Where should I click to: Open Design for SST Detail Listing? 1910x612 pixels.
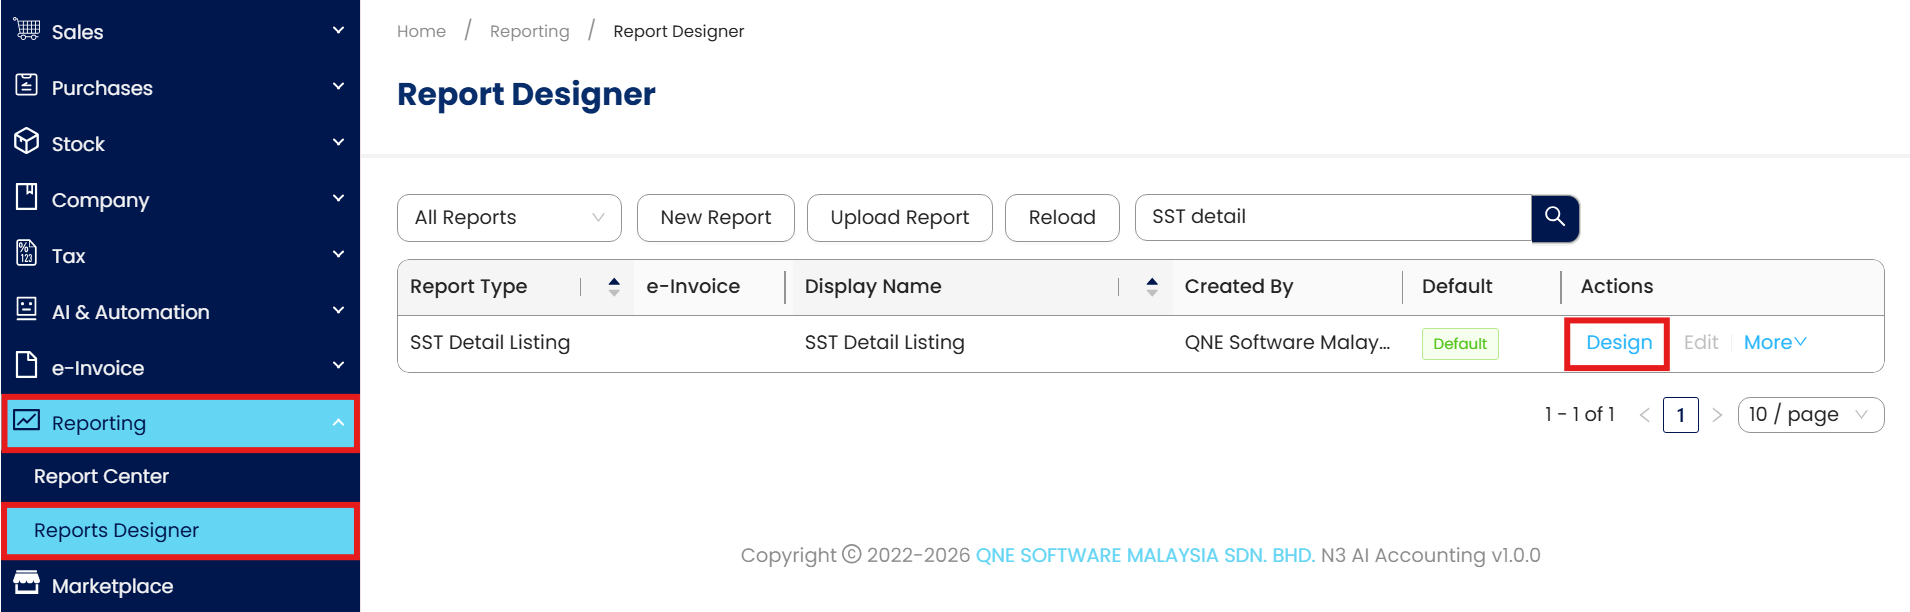pyautogui.click(x=1618, y=343)
